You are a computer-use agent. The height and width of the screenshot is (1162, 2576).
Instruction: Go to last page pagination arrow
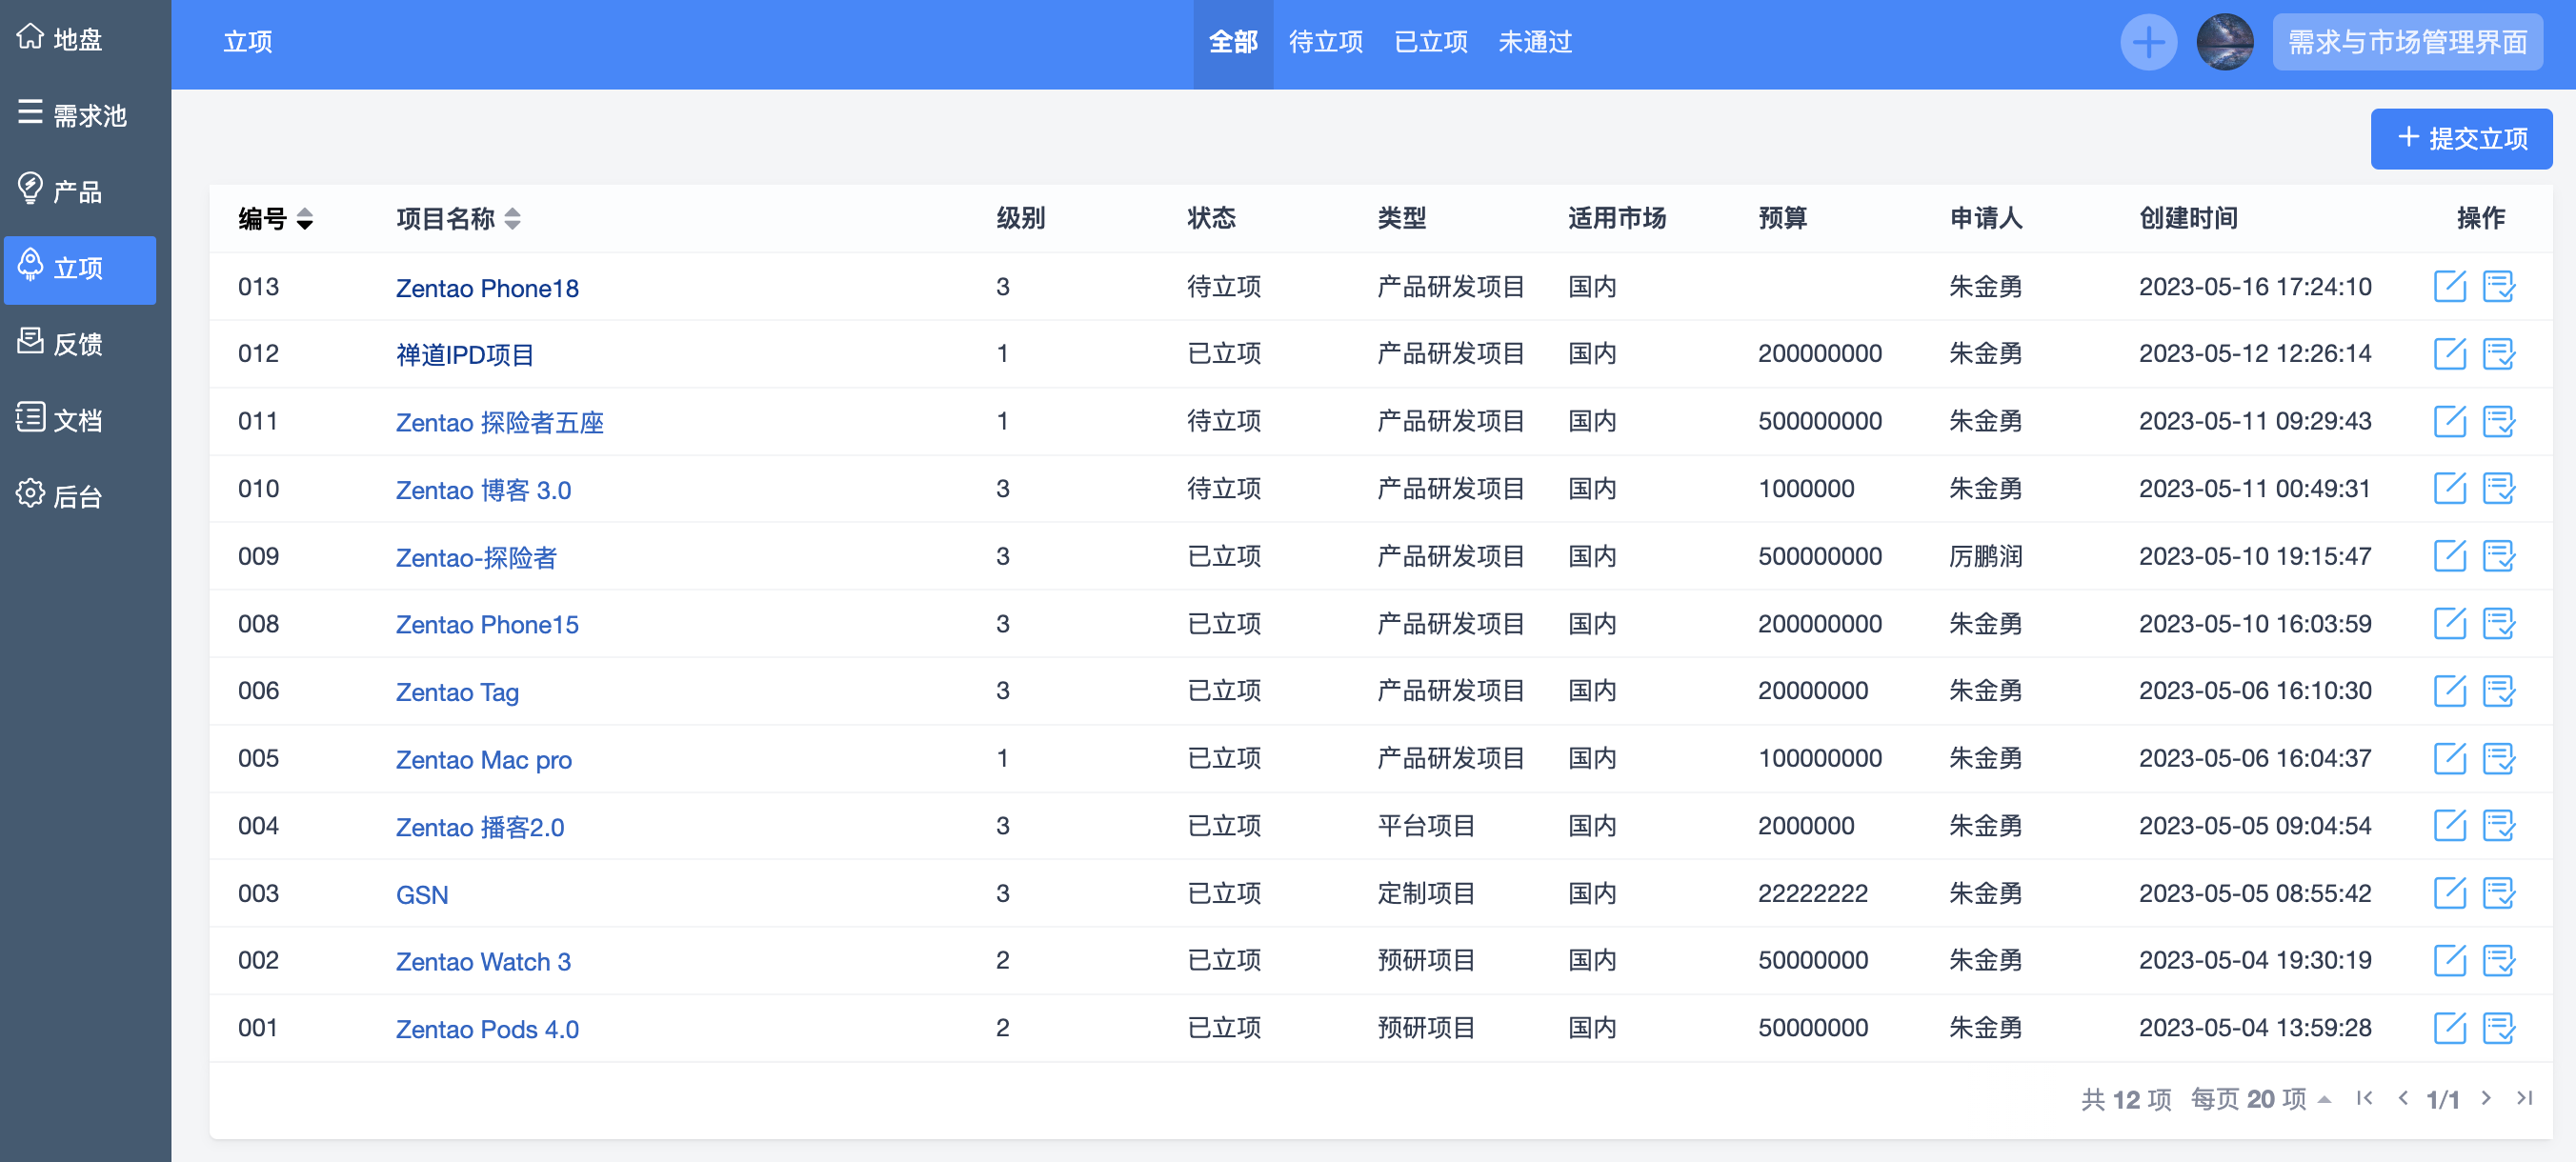(2524, 1098)
